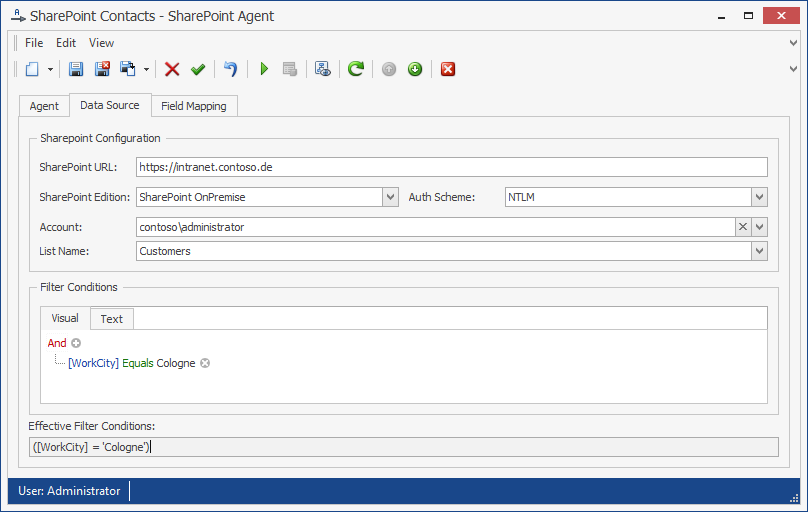Expand the Auth Scheme dropdown arrow
Image resolution: width=808 pixels, height=512 pixels.
759,197
